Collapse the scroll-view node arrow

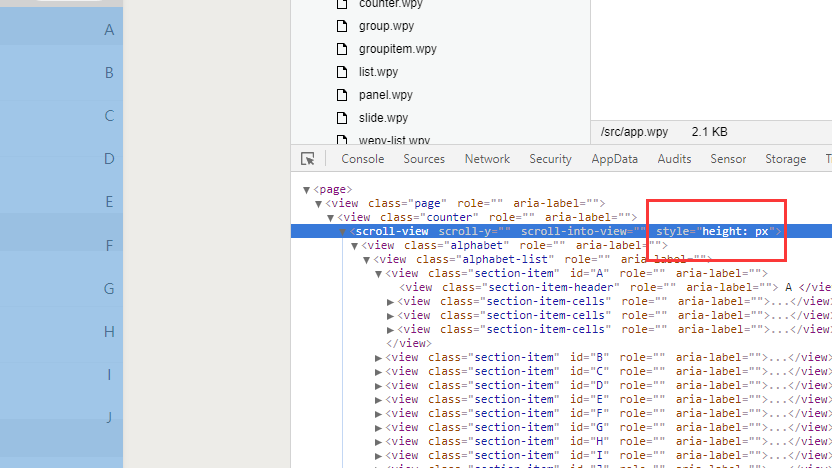coord(342,232)
